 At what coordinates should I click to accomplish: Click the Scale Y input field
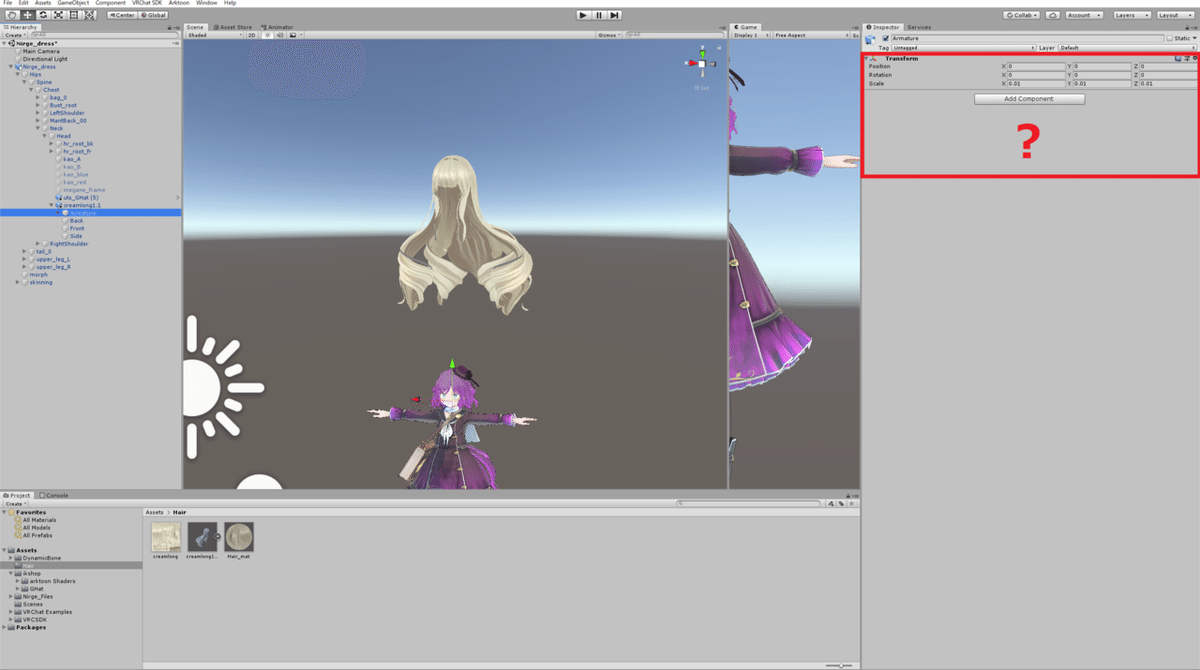click(x=1103, y=84)
